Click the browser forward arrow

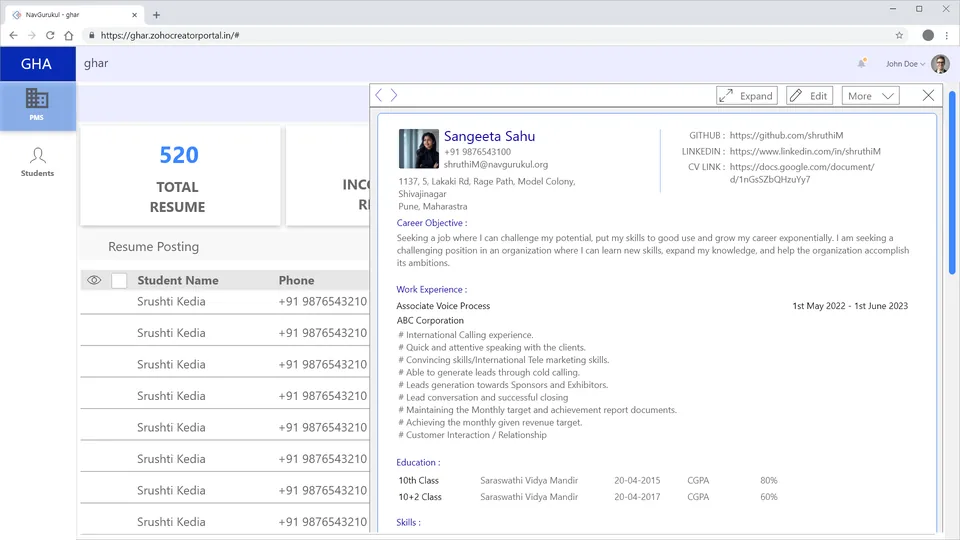click(x=32, y=36)
